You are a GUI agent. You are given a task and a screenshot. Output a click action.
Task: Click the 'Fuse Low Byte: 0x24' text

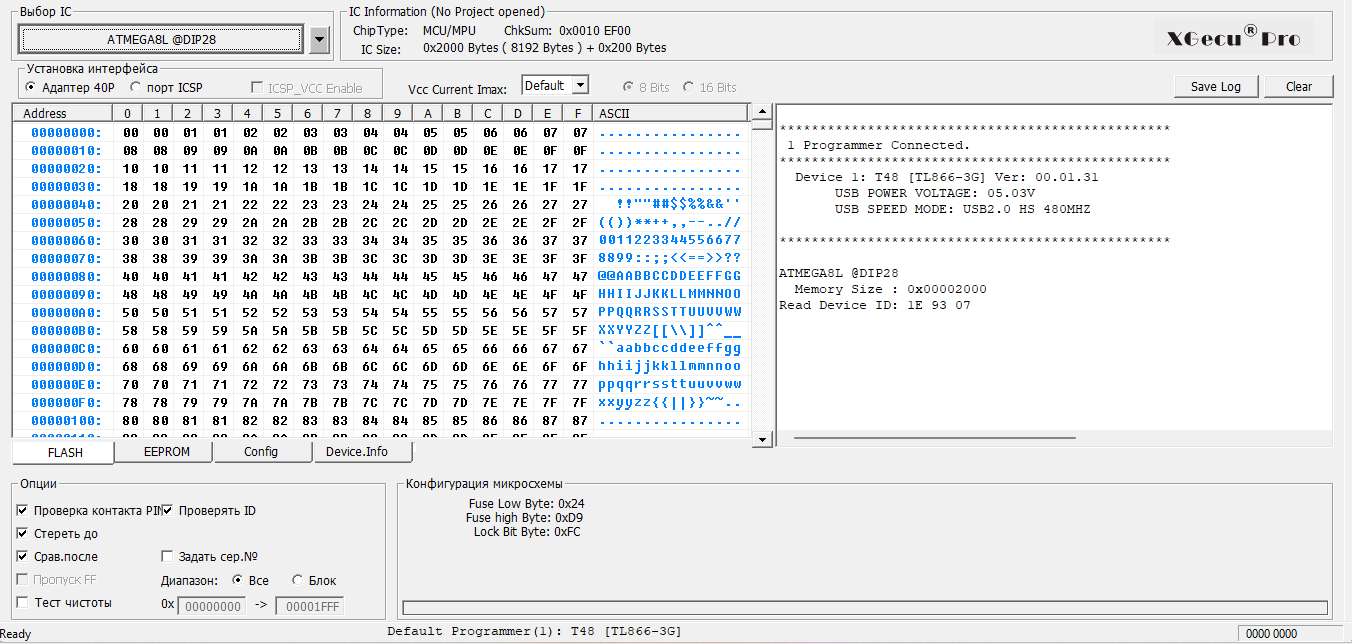coord(526,504)
